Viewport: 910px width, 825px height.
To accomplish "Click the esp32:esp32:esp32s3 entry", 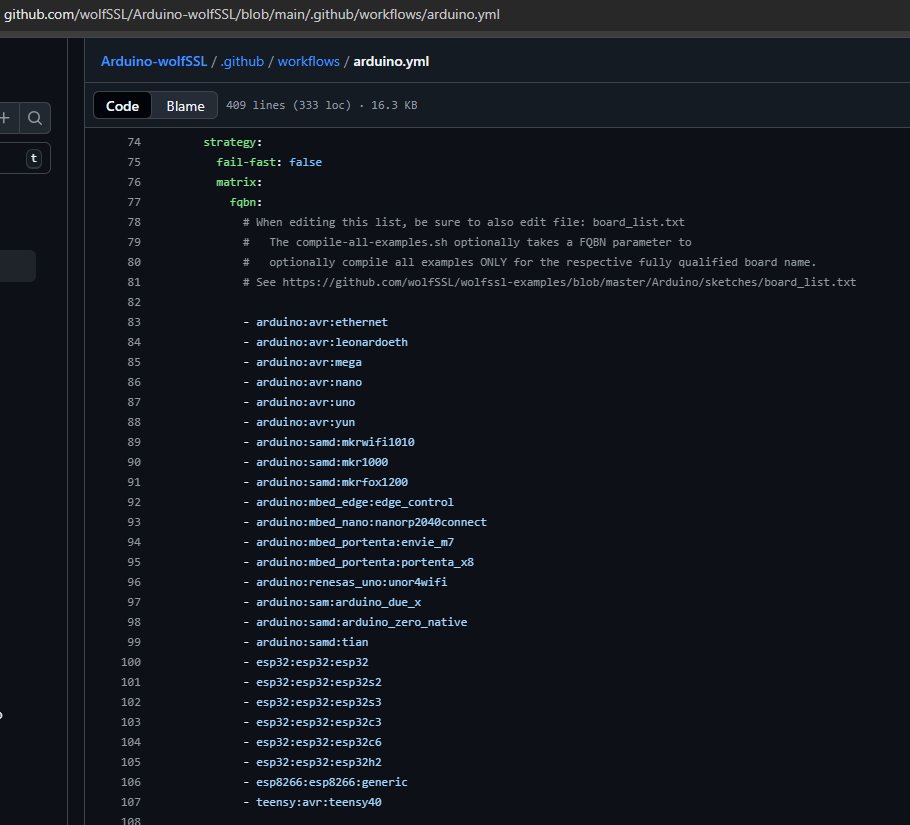I will click(x=319, y=702).
